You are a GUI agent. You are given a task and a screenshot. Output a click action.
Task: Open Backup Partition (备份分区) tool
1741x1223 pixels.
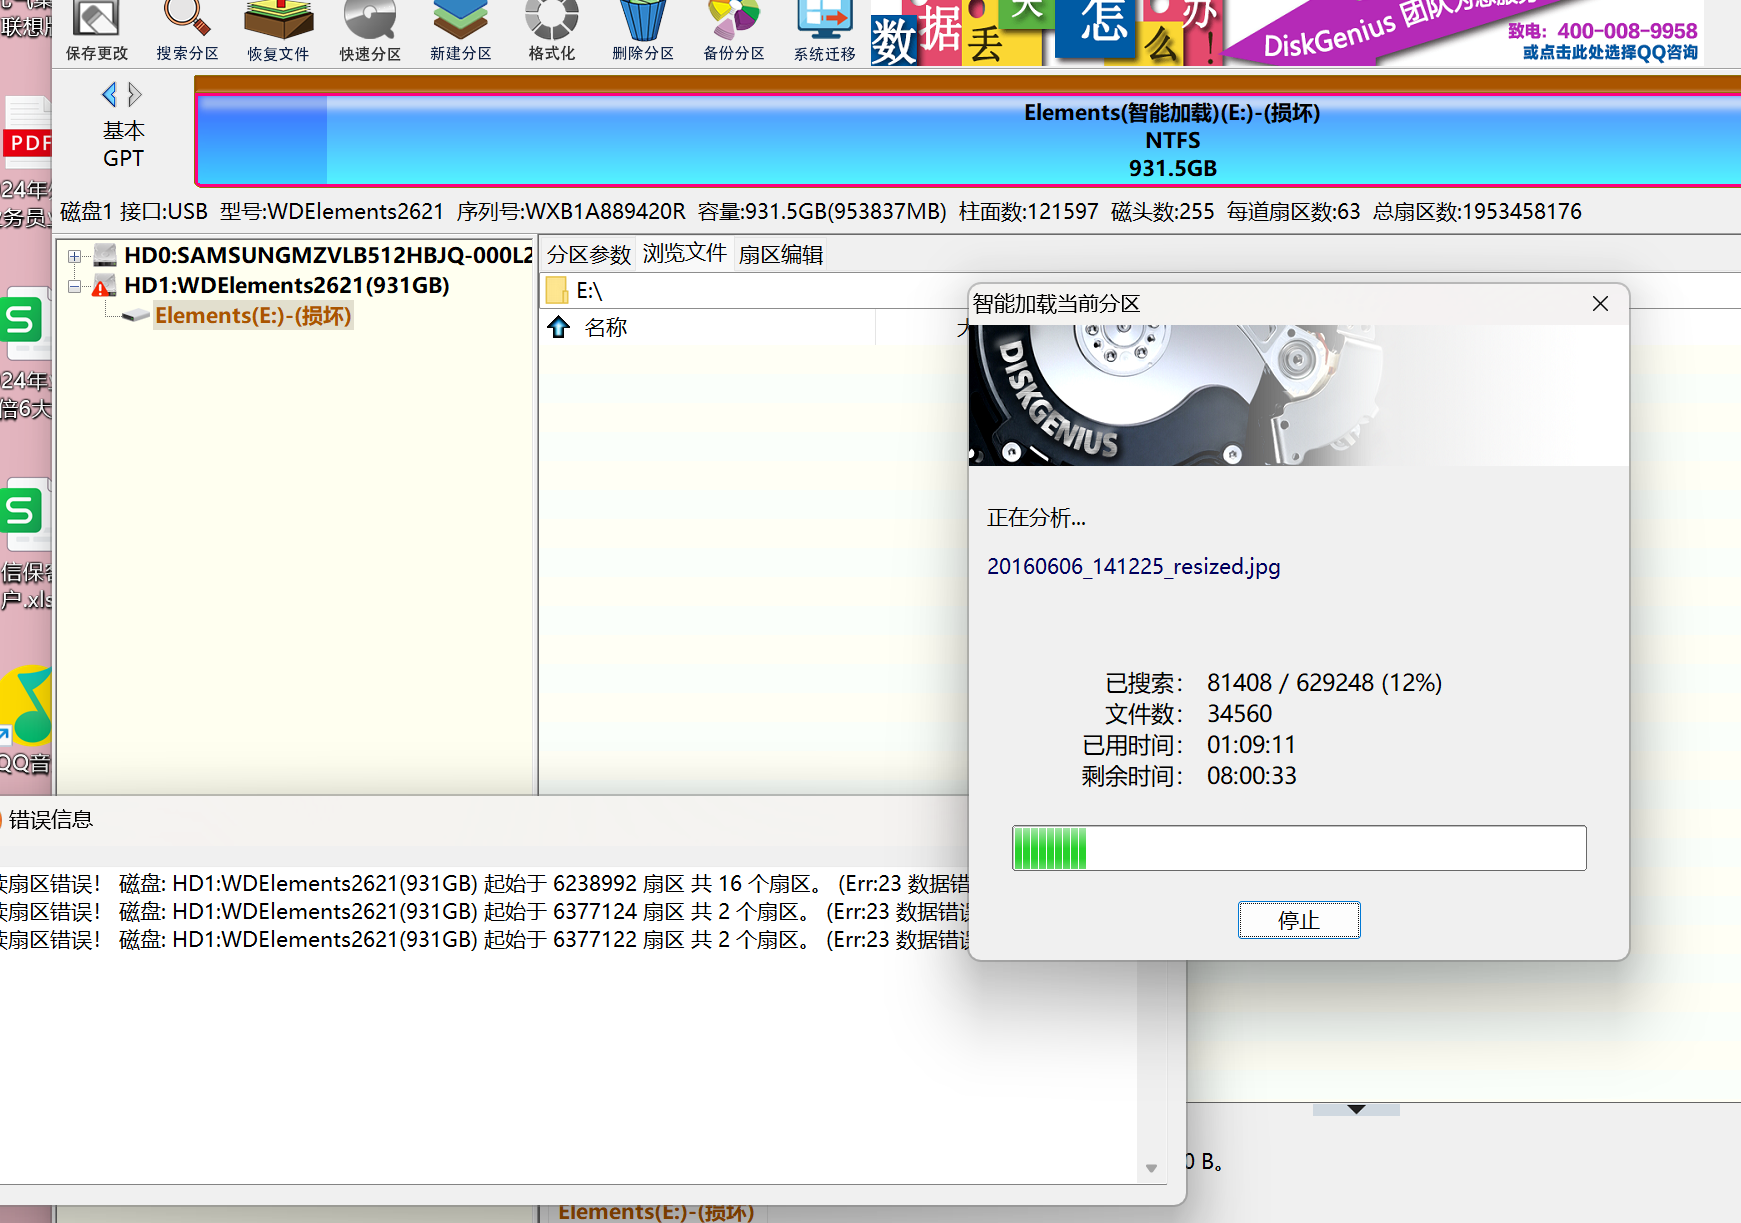(734, 32)
